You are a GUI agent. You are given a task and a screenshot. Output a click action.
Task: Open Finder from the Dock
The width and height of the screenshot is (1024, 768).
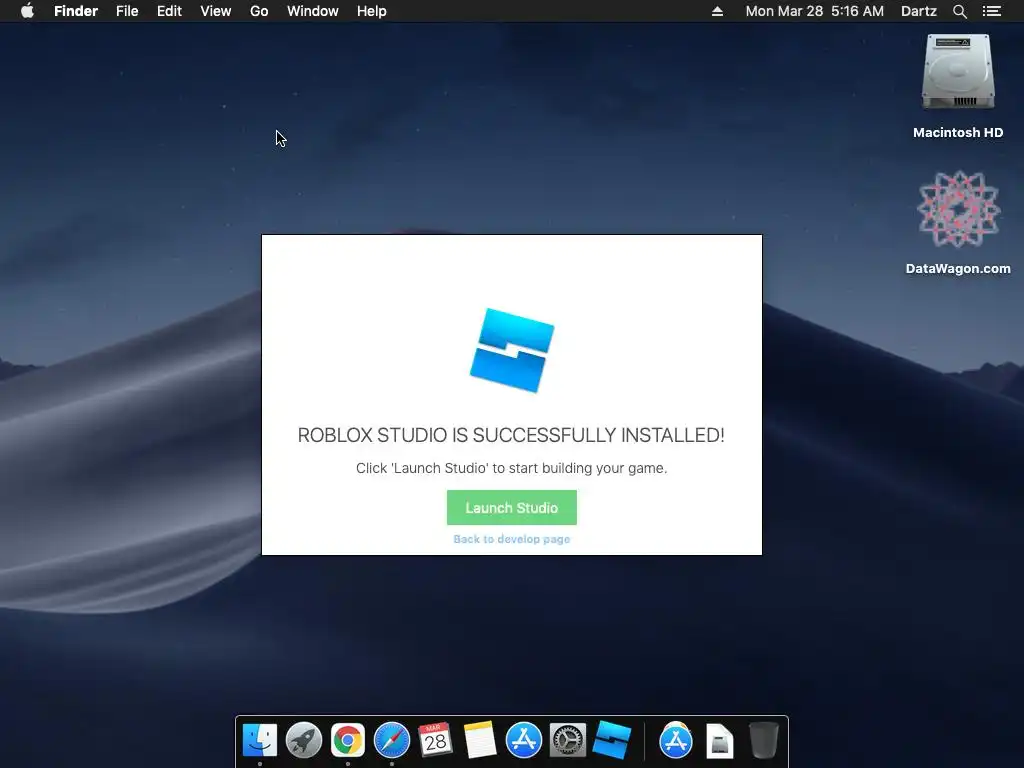pyautogui.click(x=260, y=740)
